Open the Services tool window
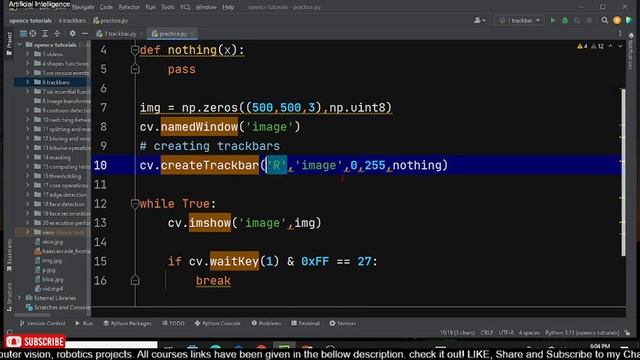Image resolution: width=640 pixels, height=360 pixels. (x=343, y=323)
